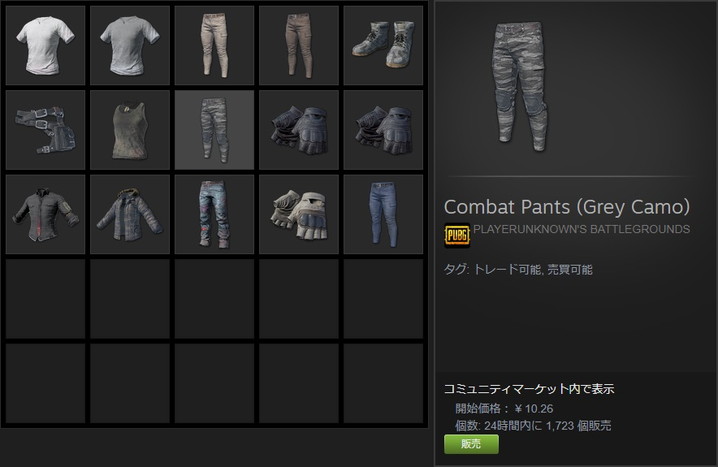Select the white T-shirt in the first slot
This screenshot has height=467, width=718.
(x=45, y=45)
